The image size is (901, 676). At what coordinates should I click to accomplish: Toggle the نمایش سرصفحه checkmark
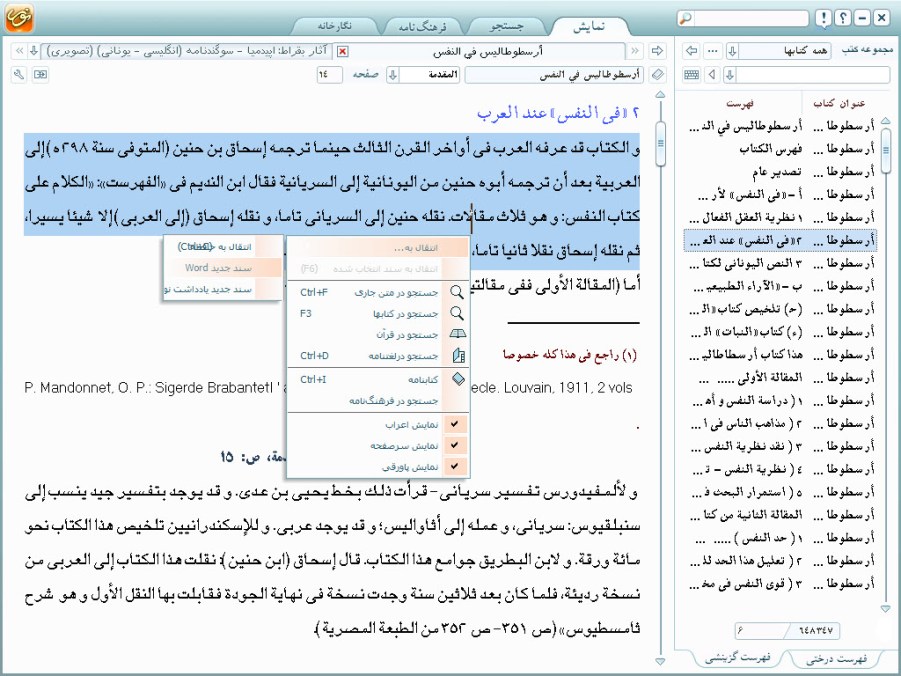click(455, 445)
